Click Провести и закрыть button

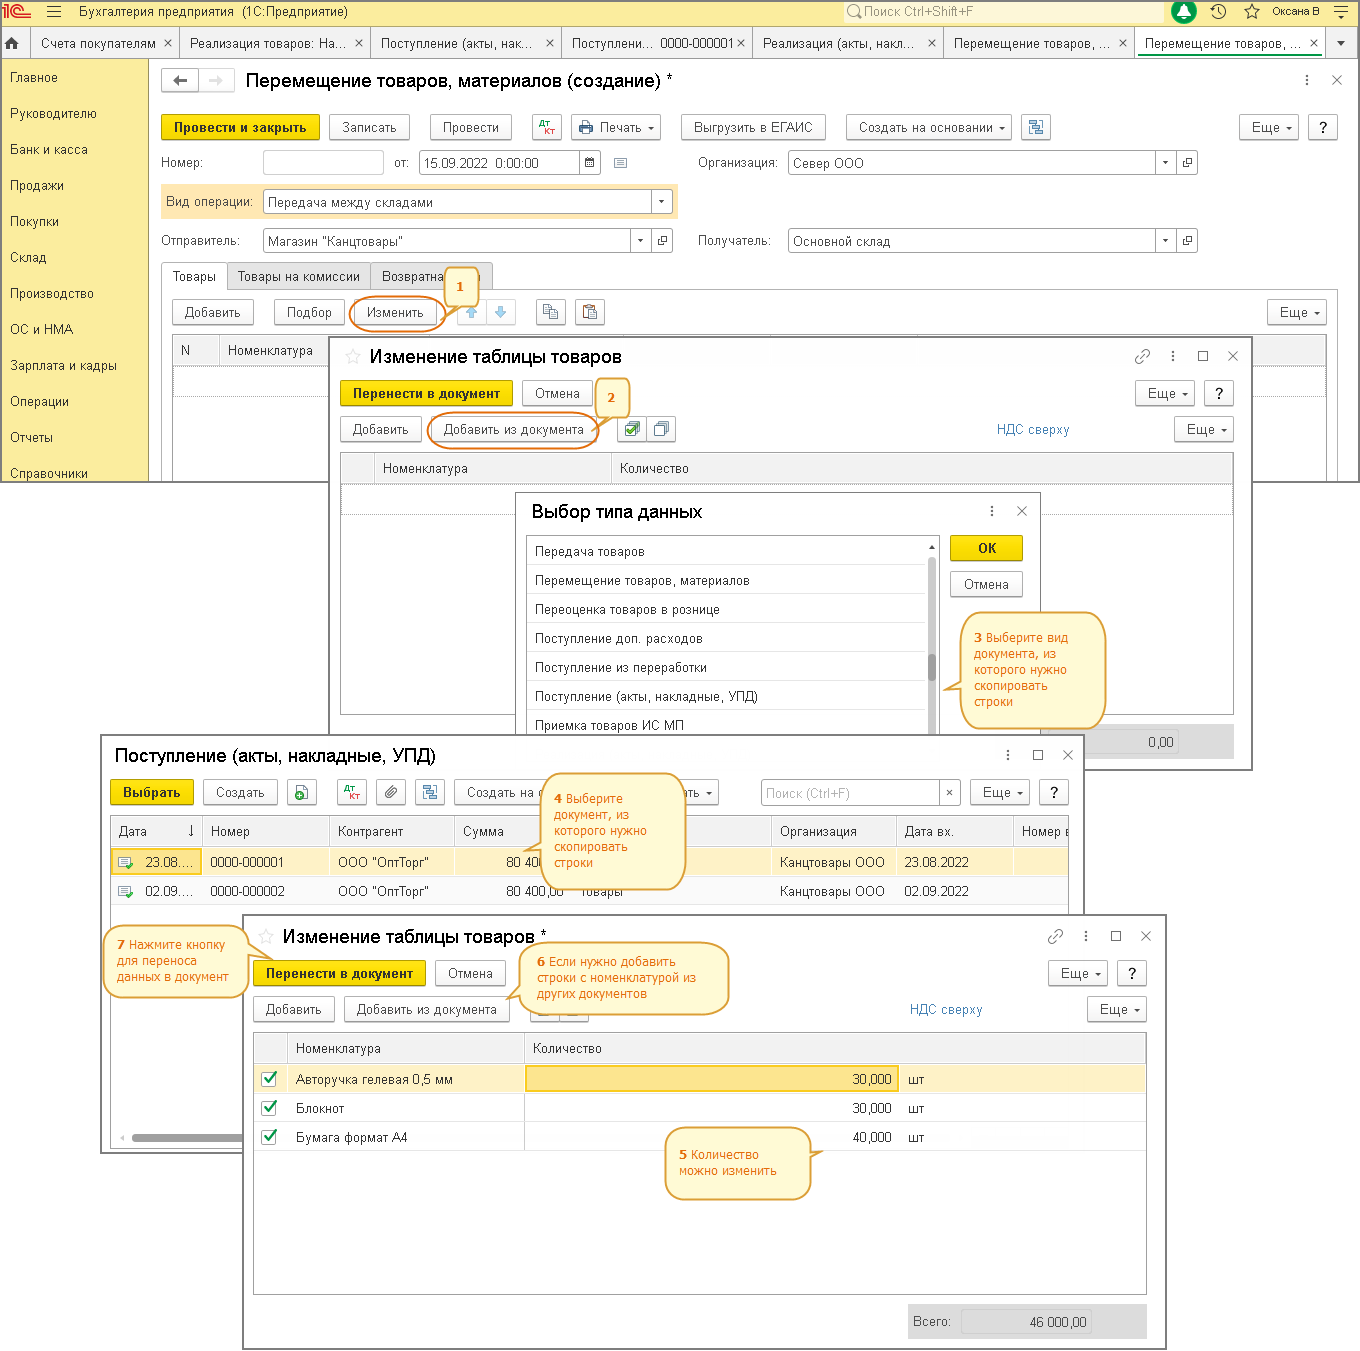click(240, 128)
